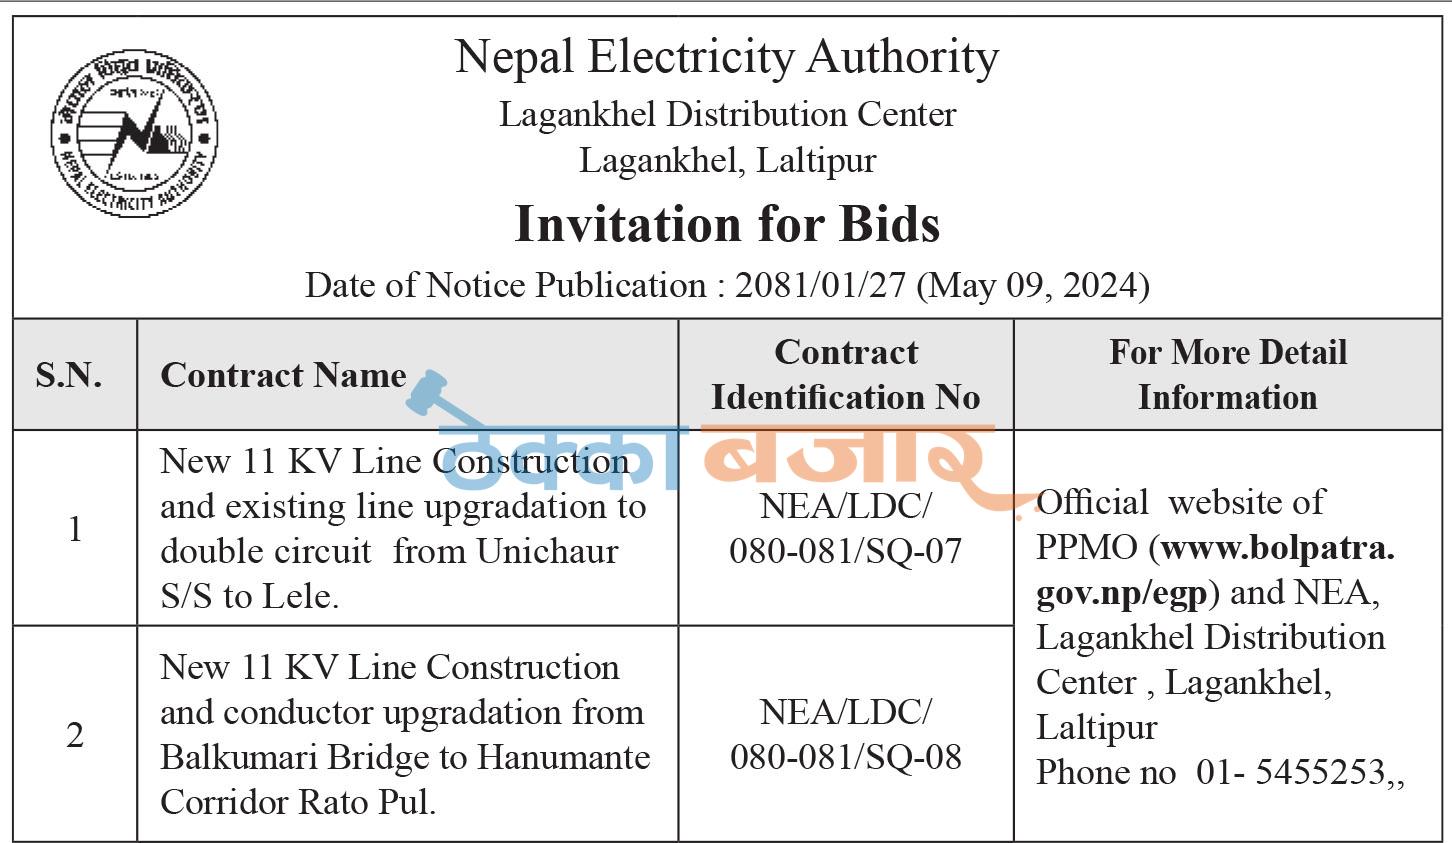
Task: Click serial number 2 cell
Action: (x=75, y=734)
